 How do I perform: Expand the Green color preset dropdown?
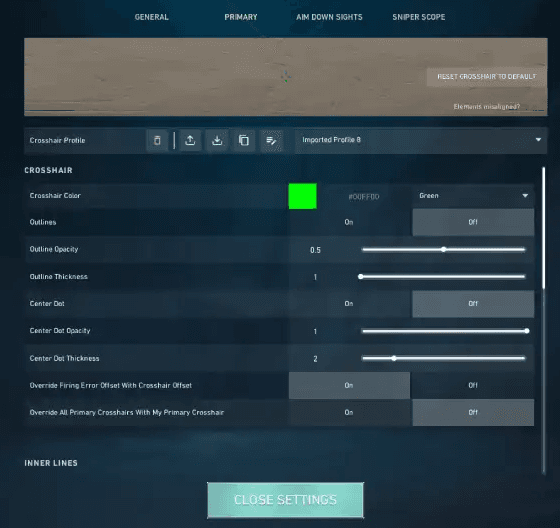473,196
